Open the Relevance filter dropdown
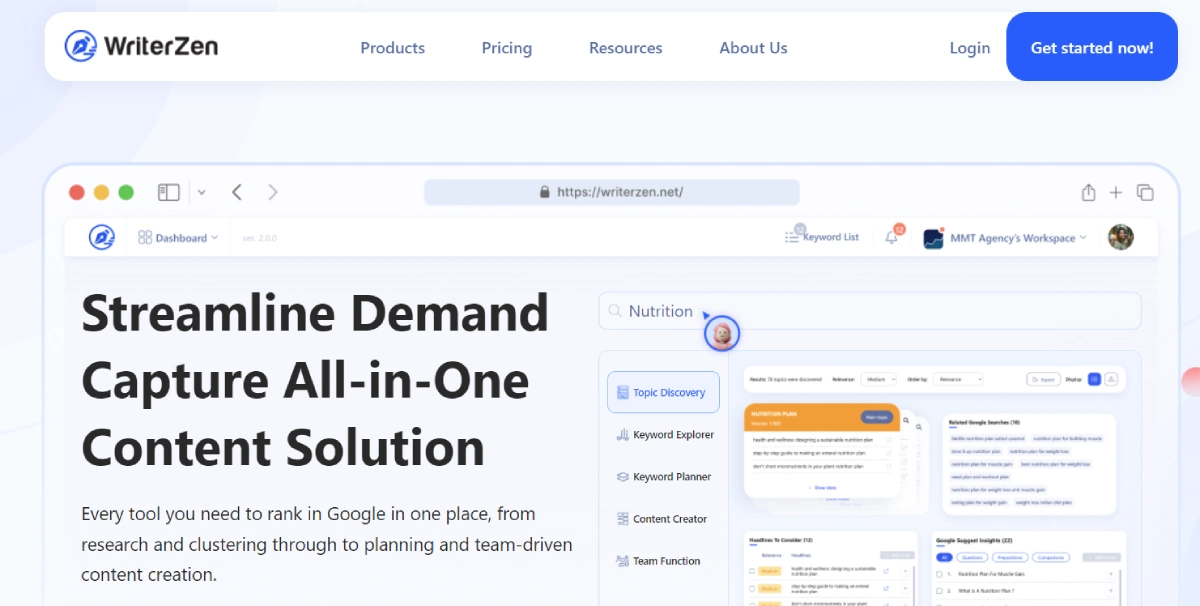This screenshot has height=606, width=1200. [878, 380]
